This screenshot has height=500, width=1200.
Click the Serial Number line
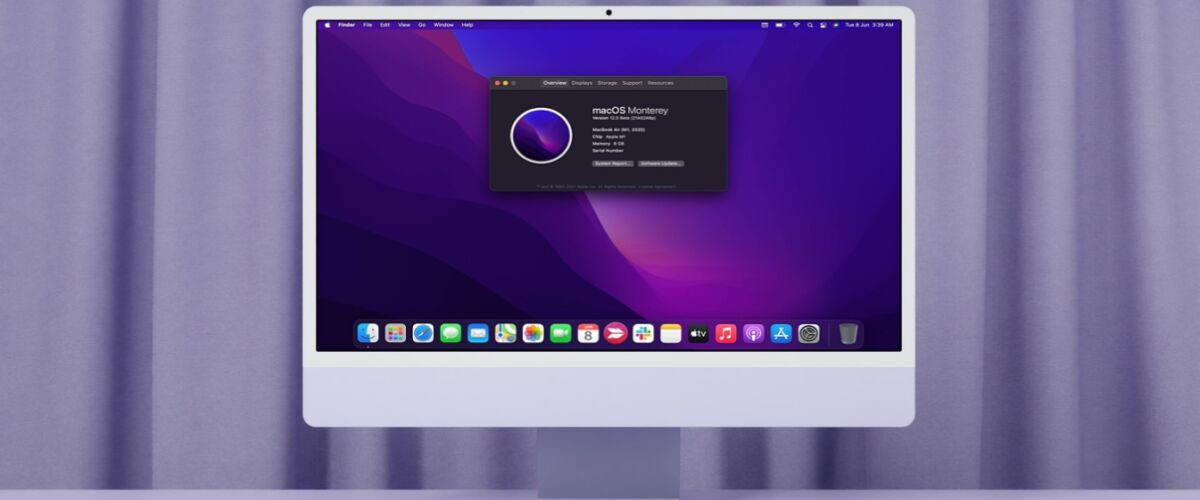608,150
